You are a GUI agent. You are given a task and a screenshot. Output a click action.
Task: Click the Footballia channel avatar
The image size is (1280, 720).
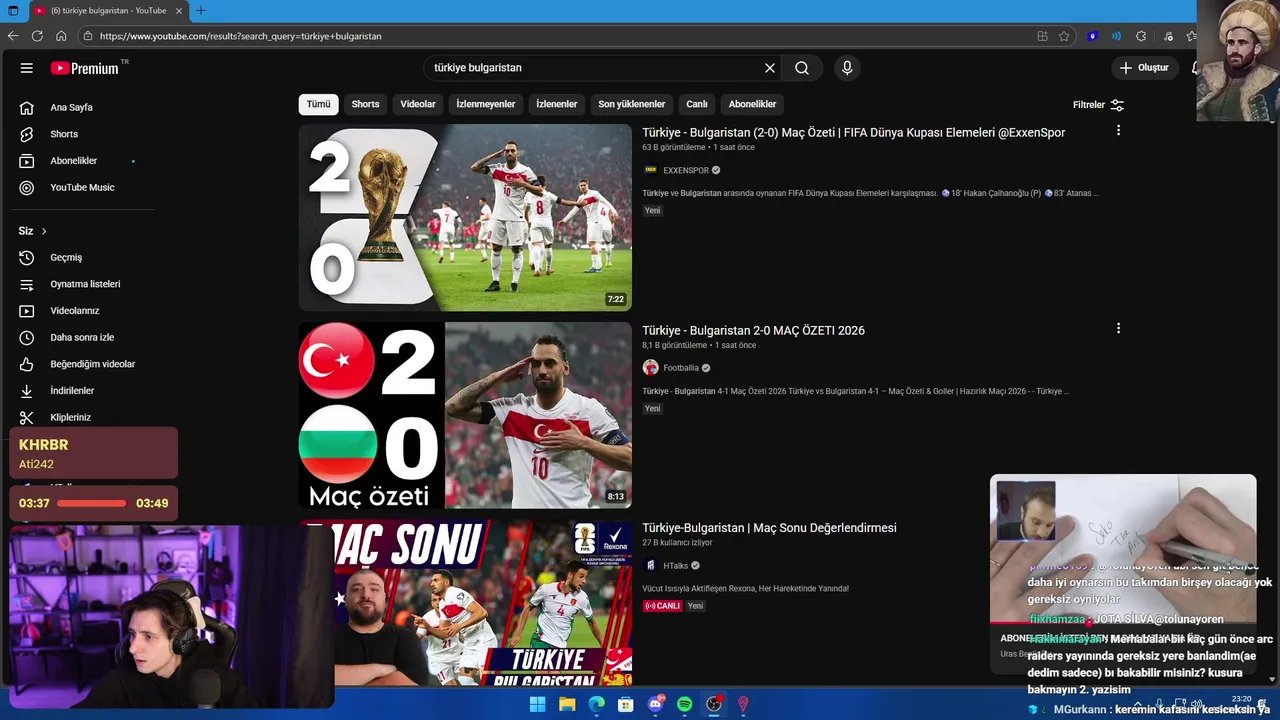coord(650,368)
